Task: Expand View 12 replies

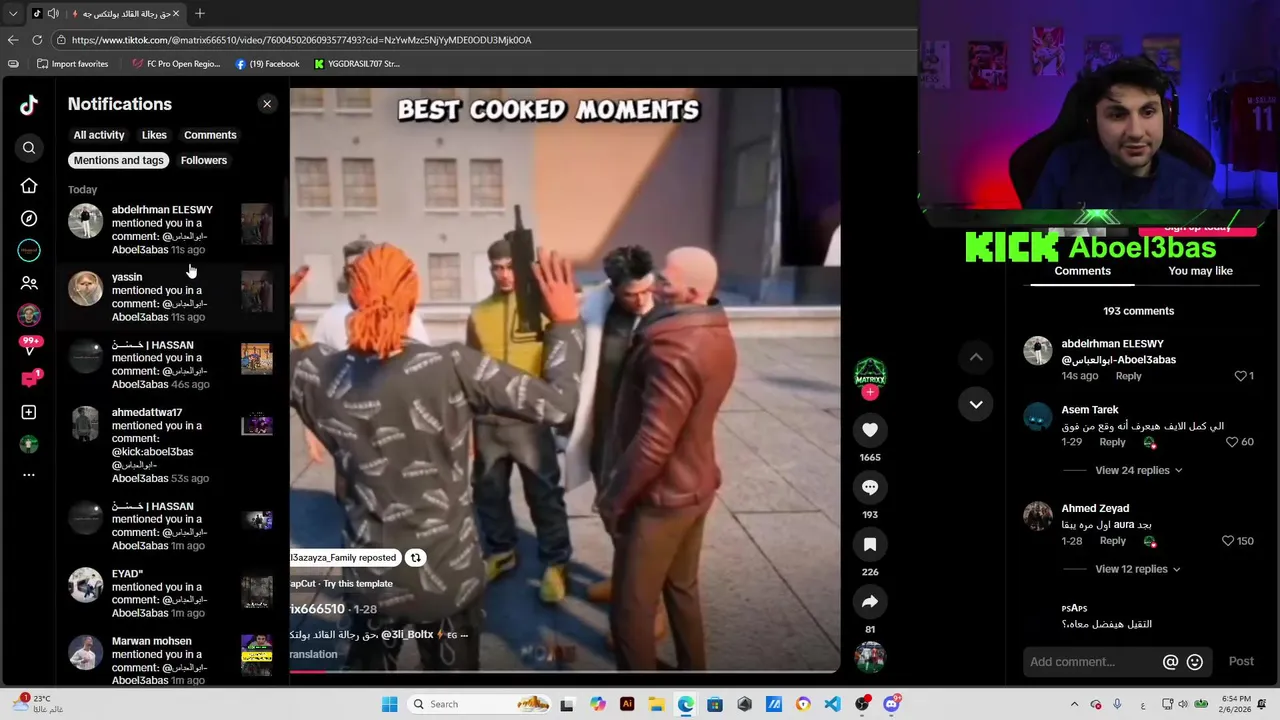Action: 1139,569
